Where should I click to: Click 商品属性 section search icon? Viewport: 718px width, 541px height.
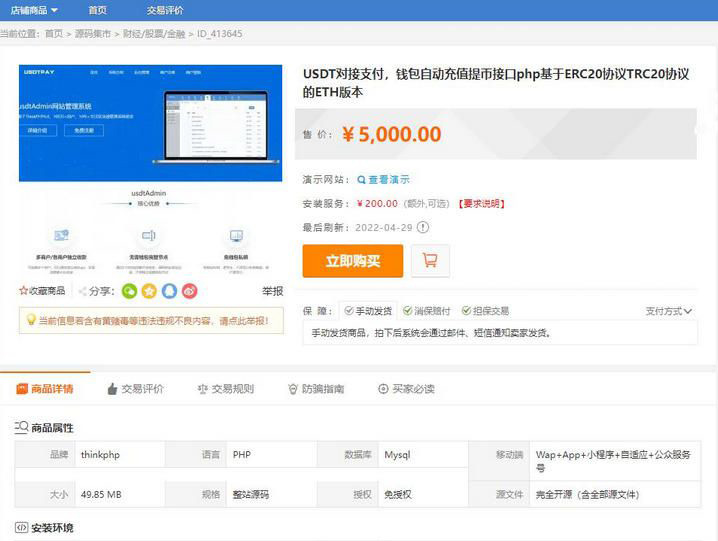(x=21, y=427)
